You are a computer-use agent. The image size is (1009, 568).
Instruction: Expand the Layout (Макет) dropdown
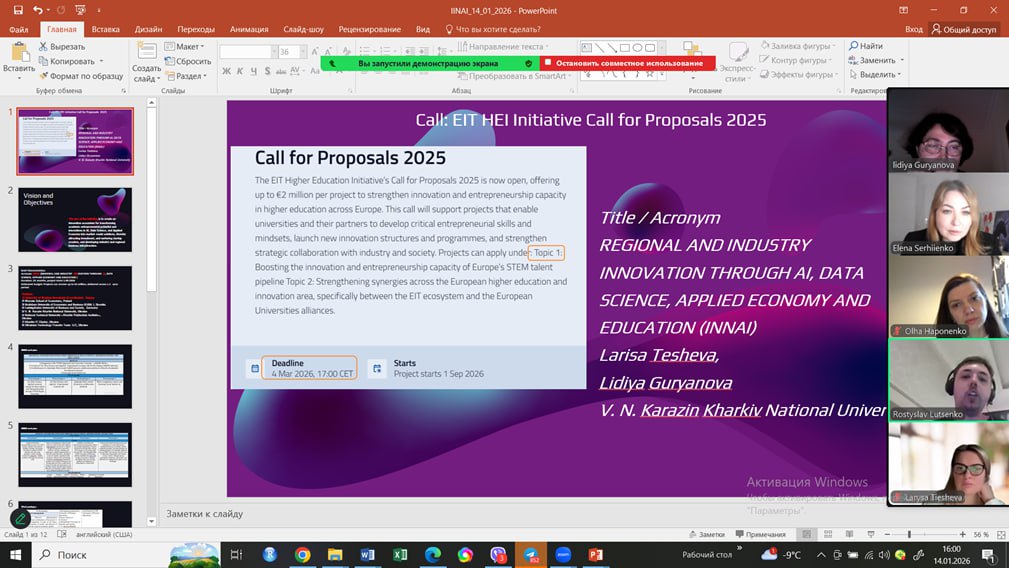(187, 47)
